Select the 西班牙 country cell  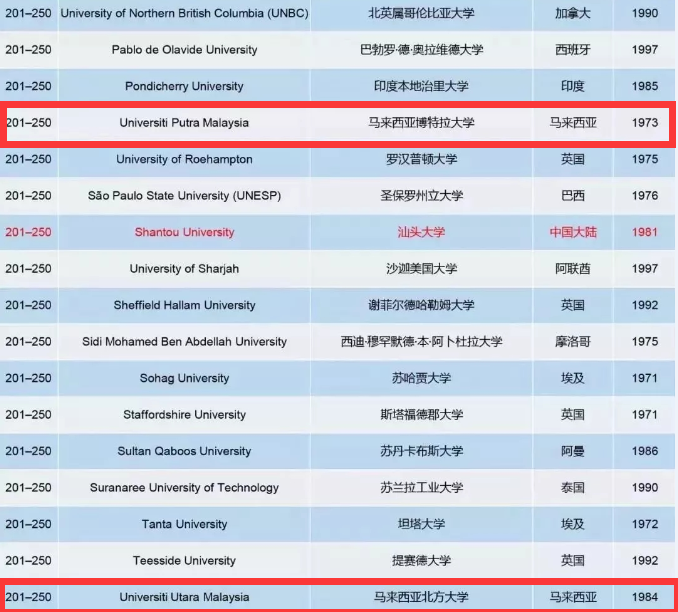pyautogui.click(x=572, y=50)
